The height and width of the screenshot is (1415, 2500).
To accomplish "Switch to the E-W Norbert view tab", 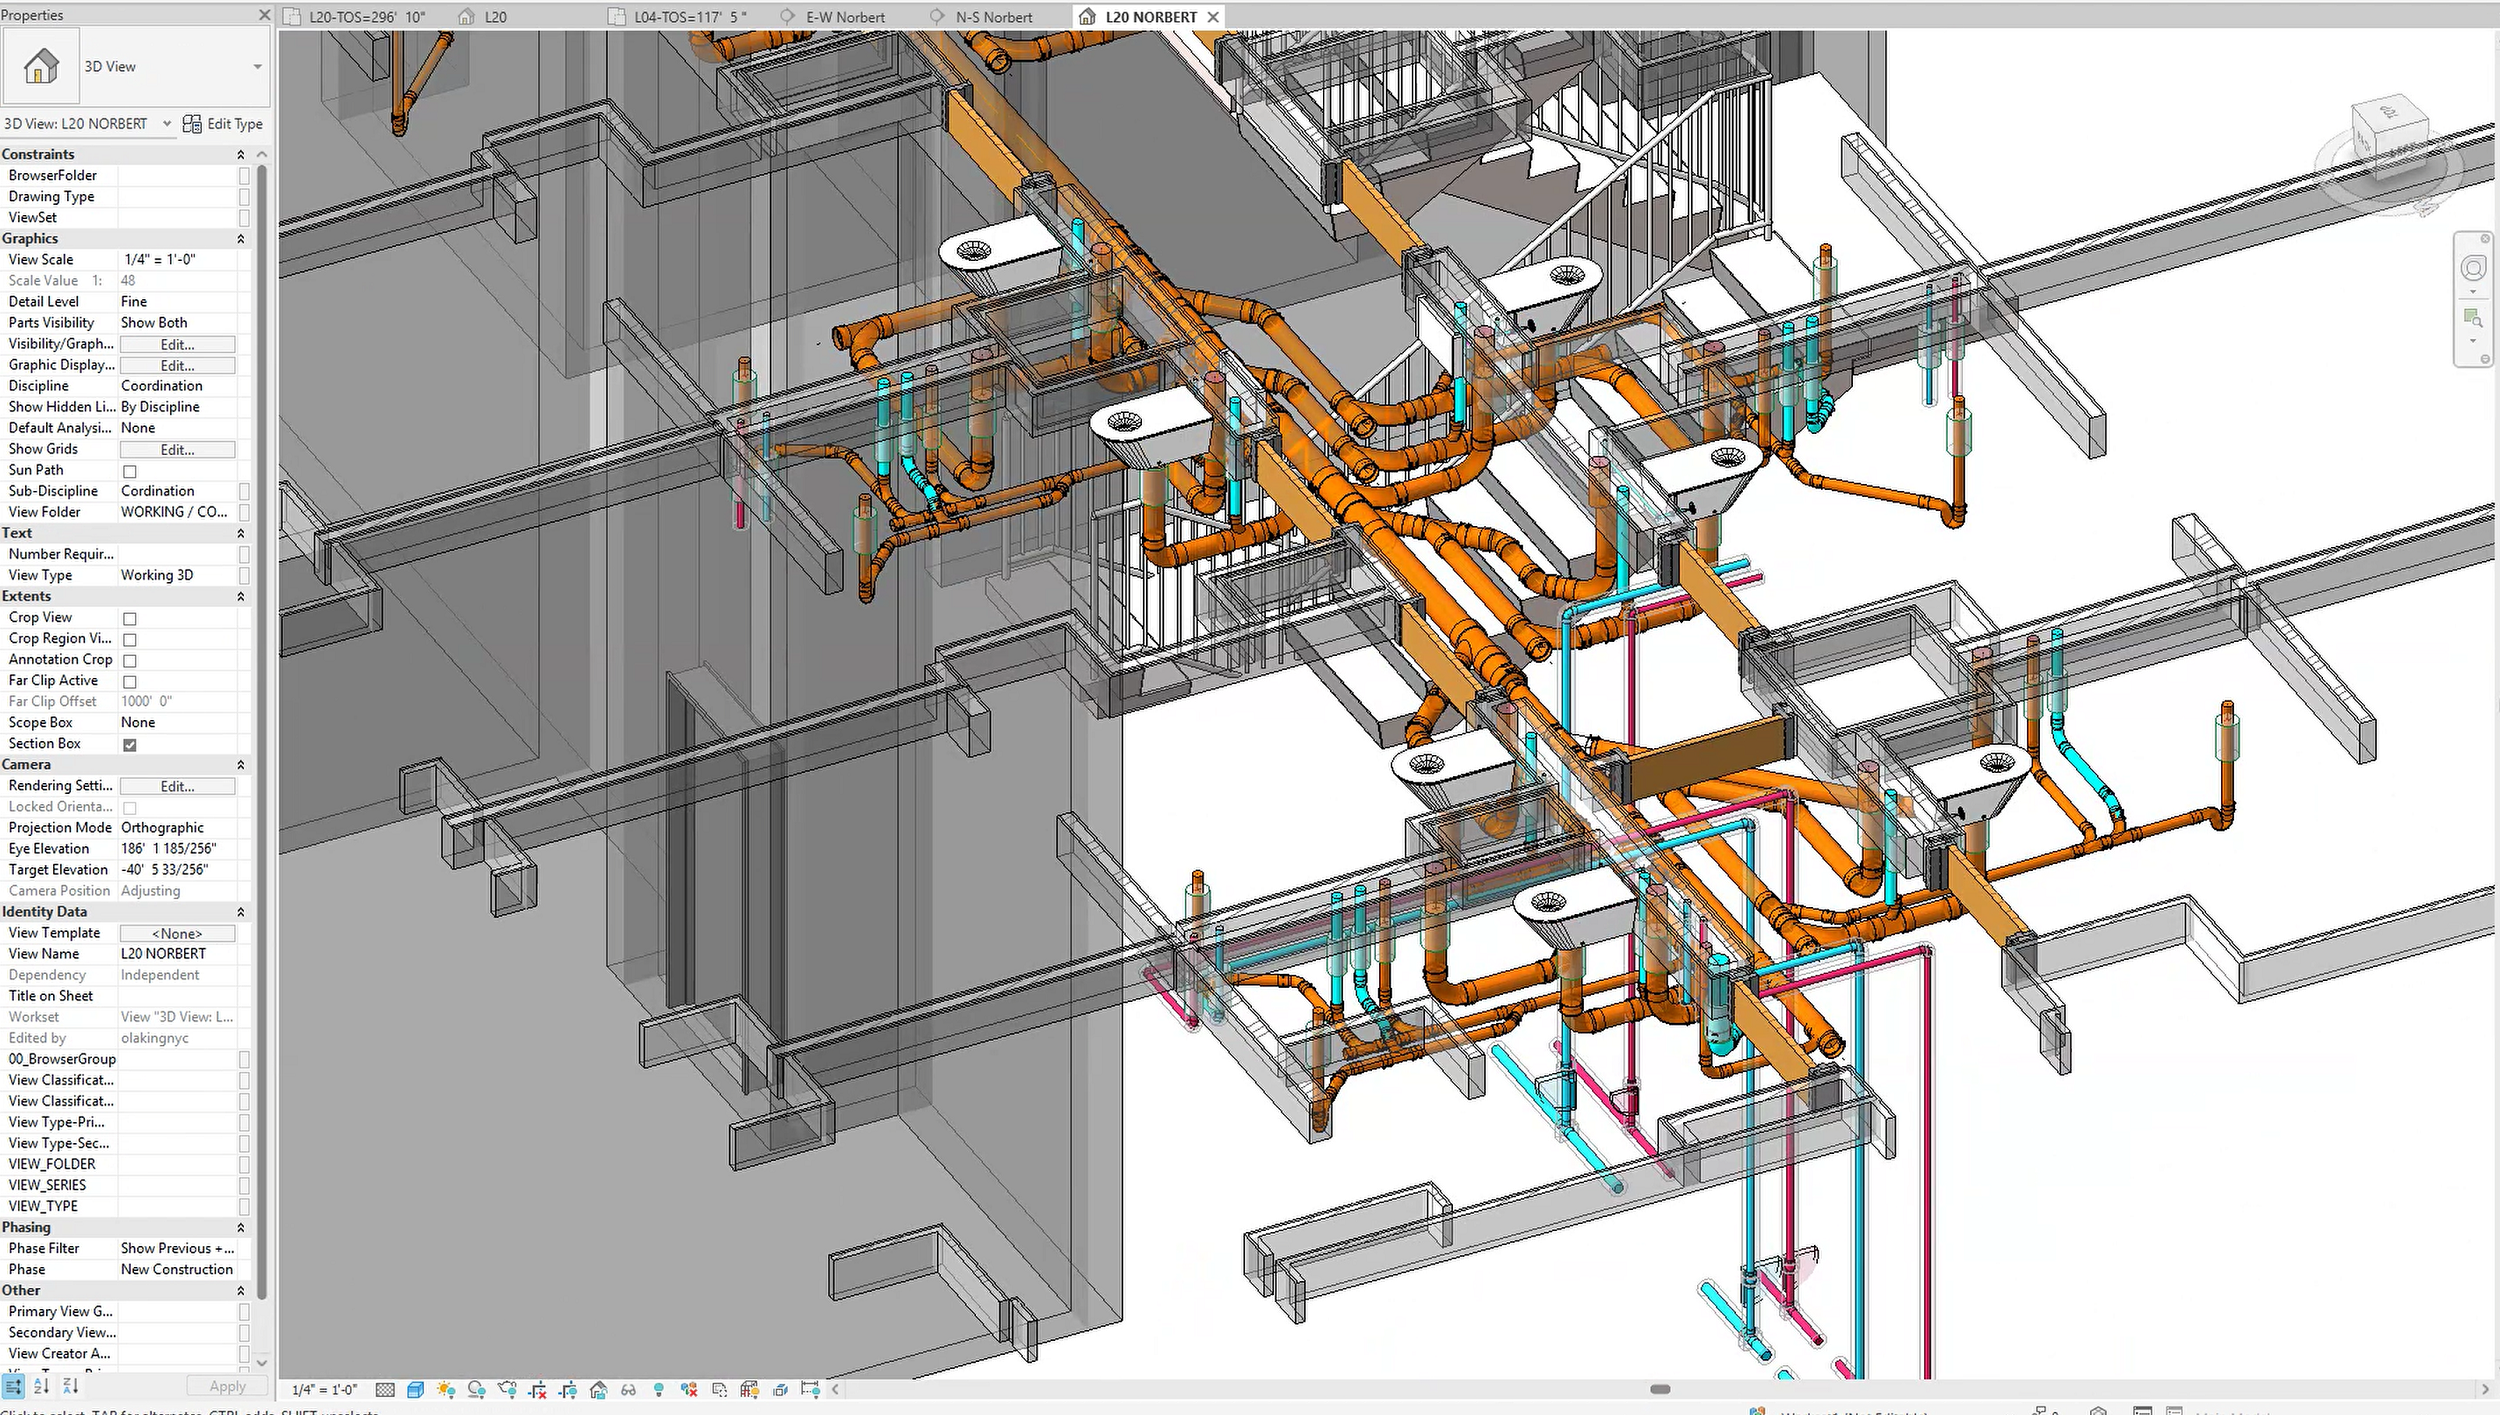I will pos(844,17).
